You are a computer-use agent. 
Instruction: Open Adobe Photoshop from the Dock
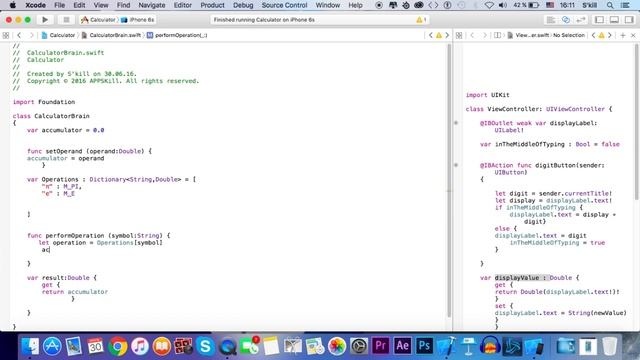[x=424, y=346]
